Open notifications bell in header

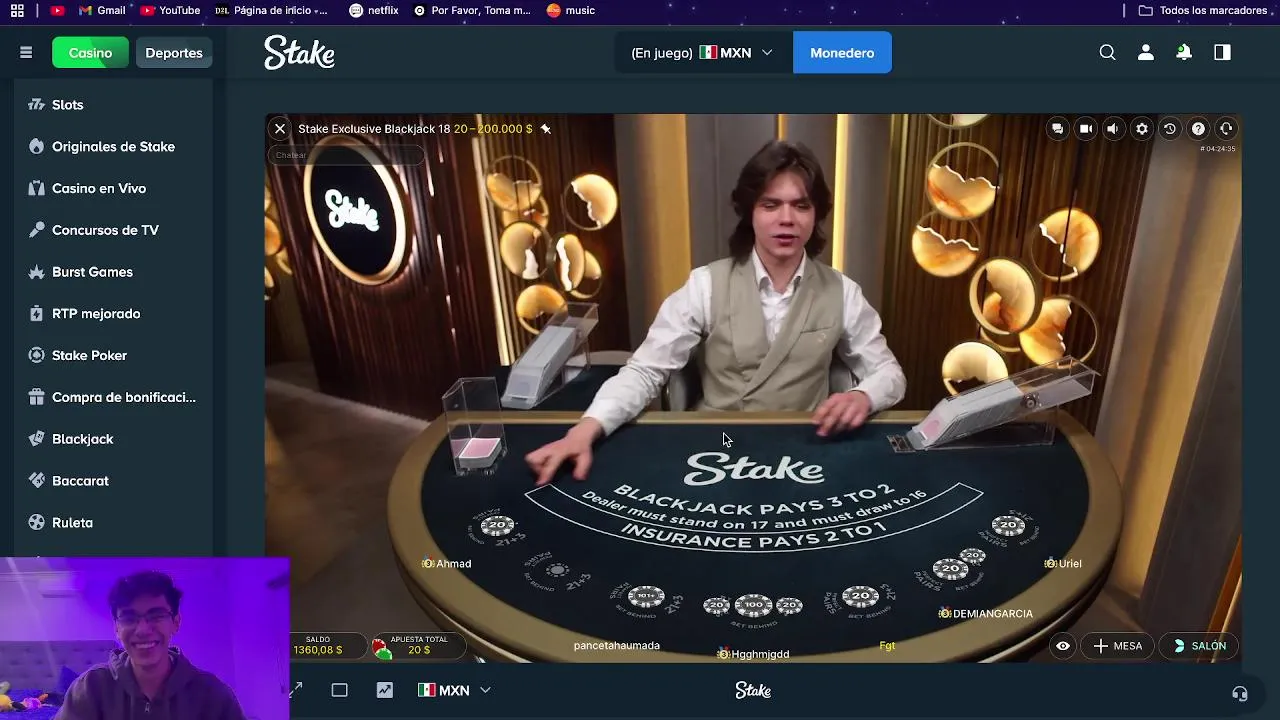tap(1184, 53)
